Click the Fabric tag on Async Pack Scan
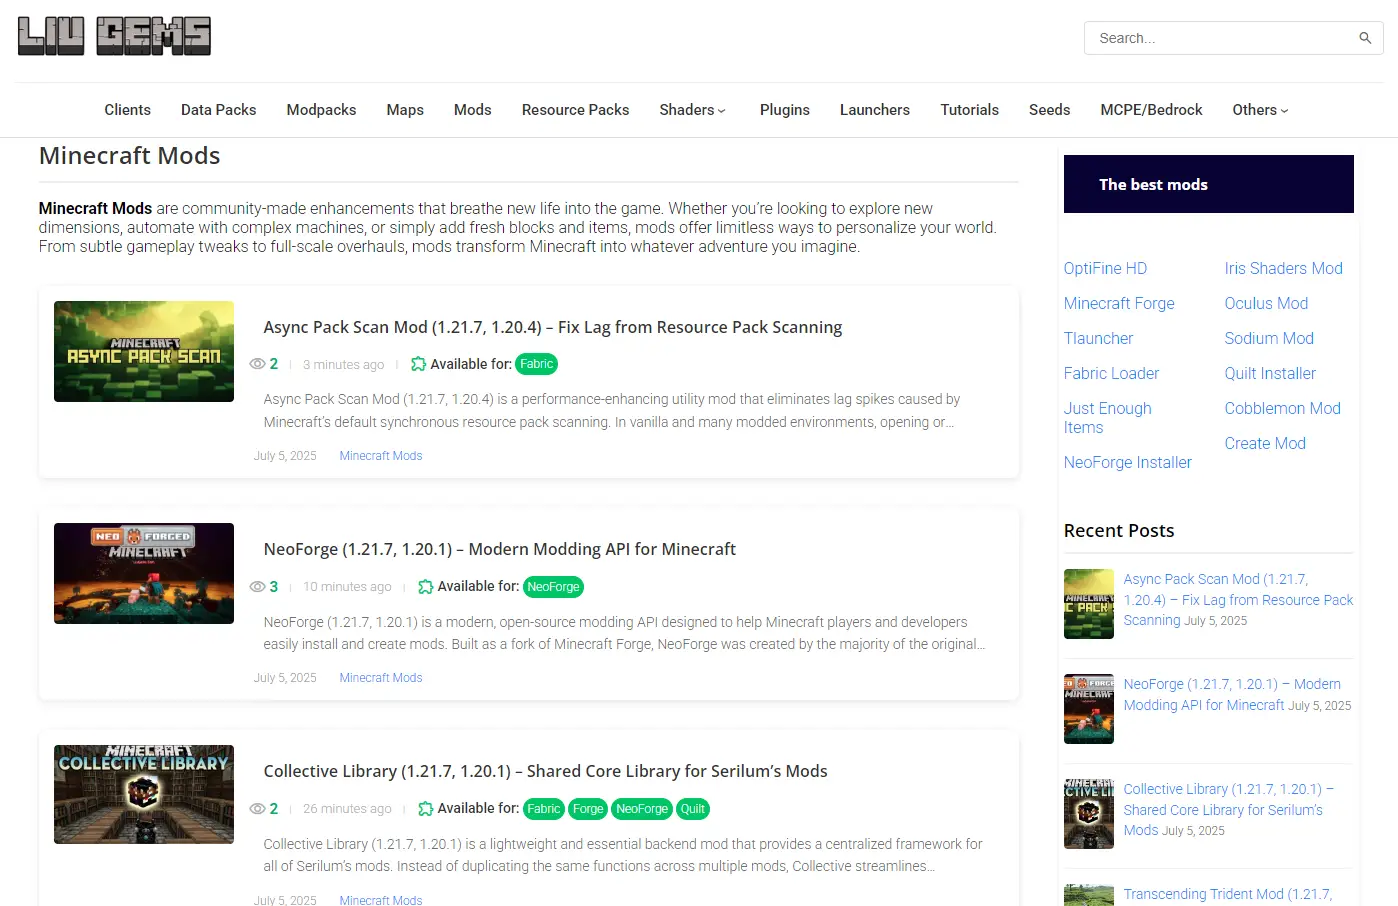Viewport: 1398px width, 906px height. pyautogui.click(x=537, y=364)
